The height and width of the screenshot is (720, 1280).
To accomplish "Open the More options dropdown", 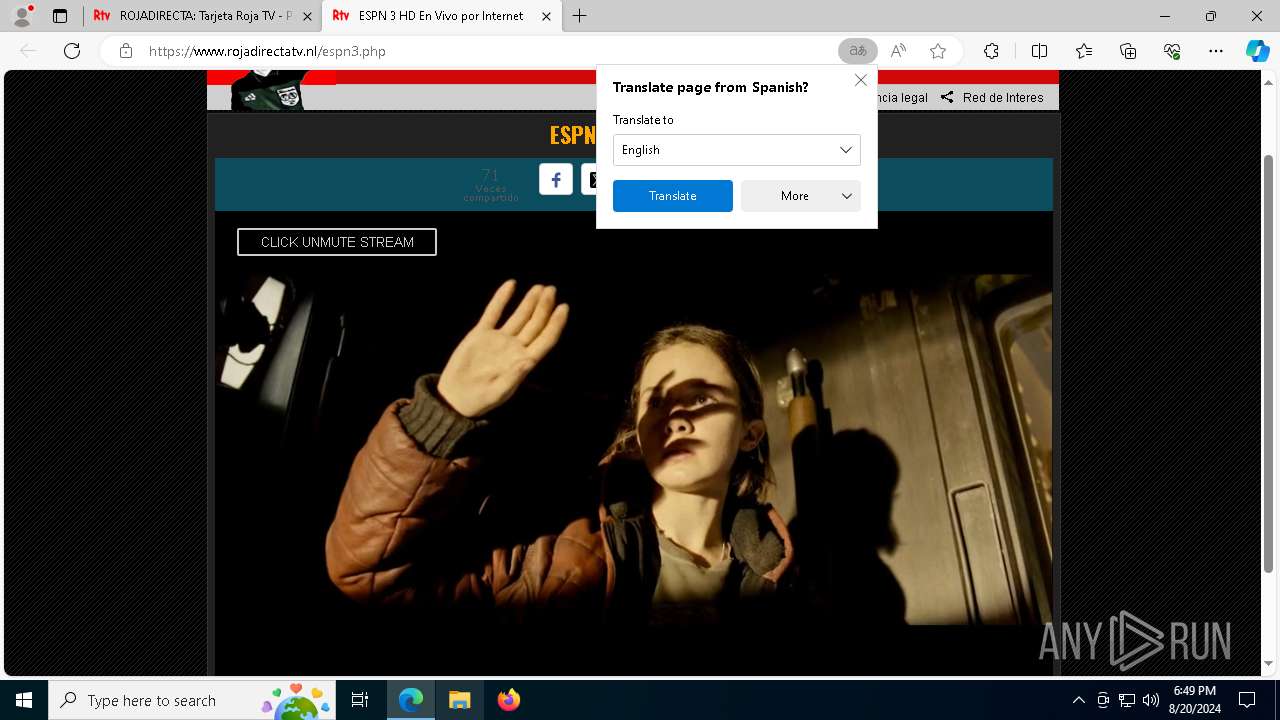I will (801, 196).
